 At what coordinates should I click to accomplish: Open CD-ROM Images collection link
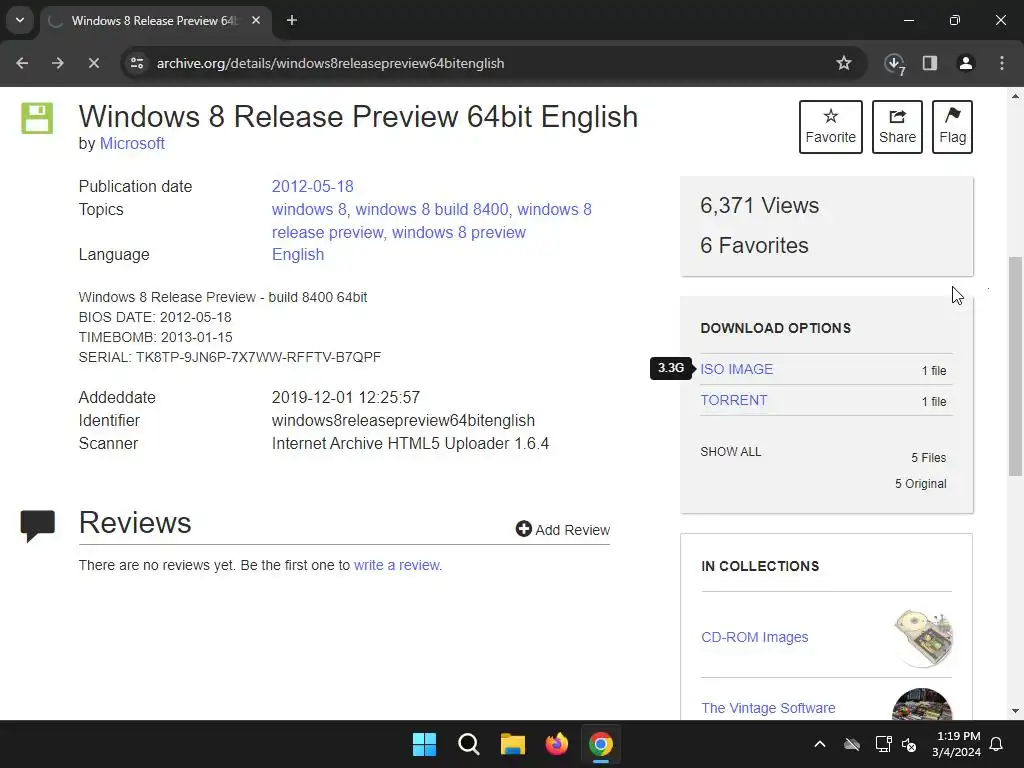point(755,637)
